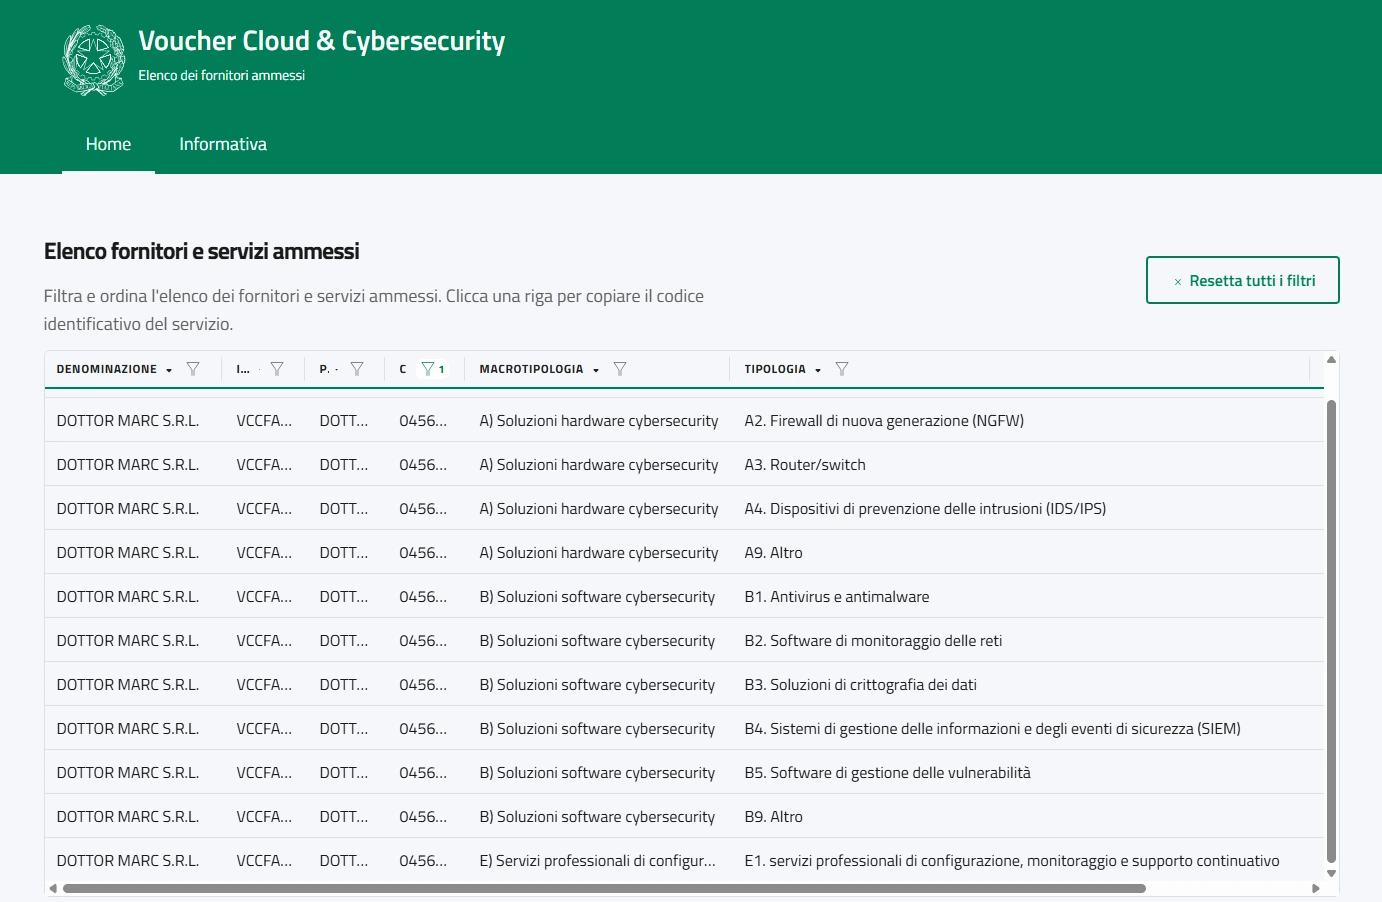Open filter icon next to 'P.' column
The width and height of the screenshot is (1382, 902).
[x=357, y=369]
